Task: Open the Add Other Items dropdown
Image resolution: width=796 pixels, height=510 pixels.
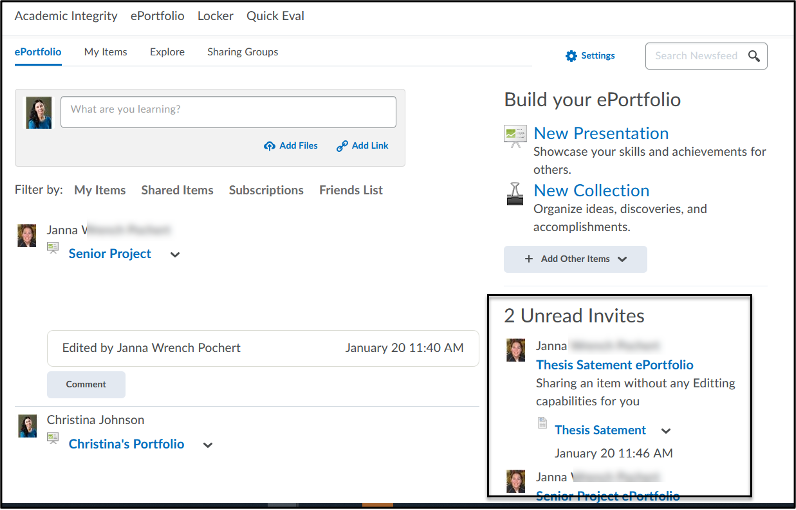Action: pyautogui.click(x=575, y=259)
